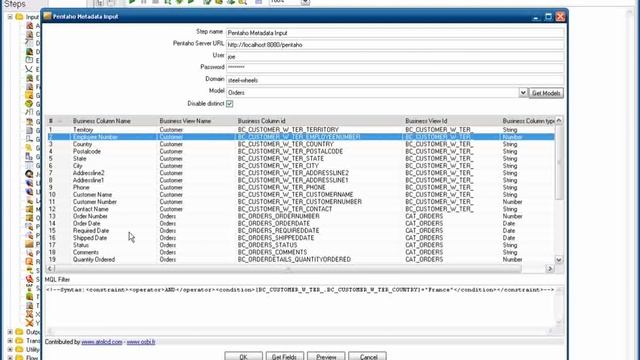
Task: Select the Quantity Ordered row
Action: point(301,259)
